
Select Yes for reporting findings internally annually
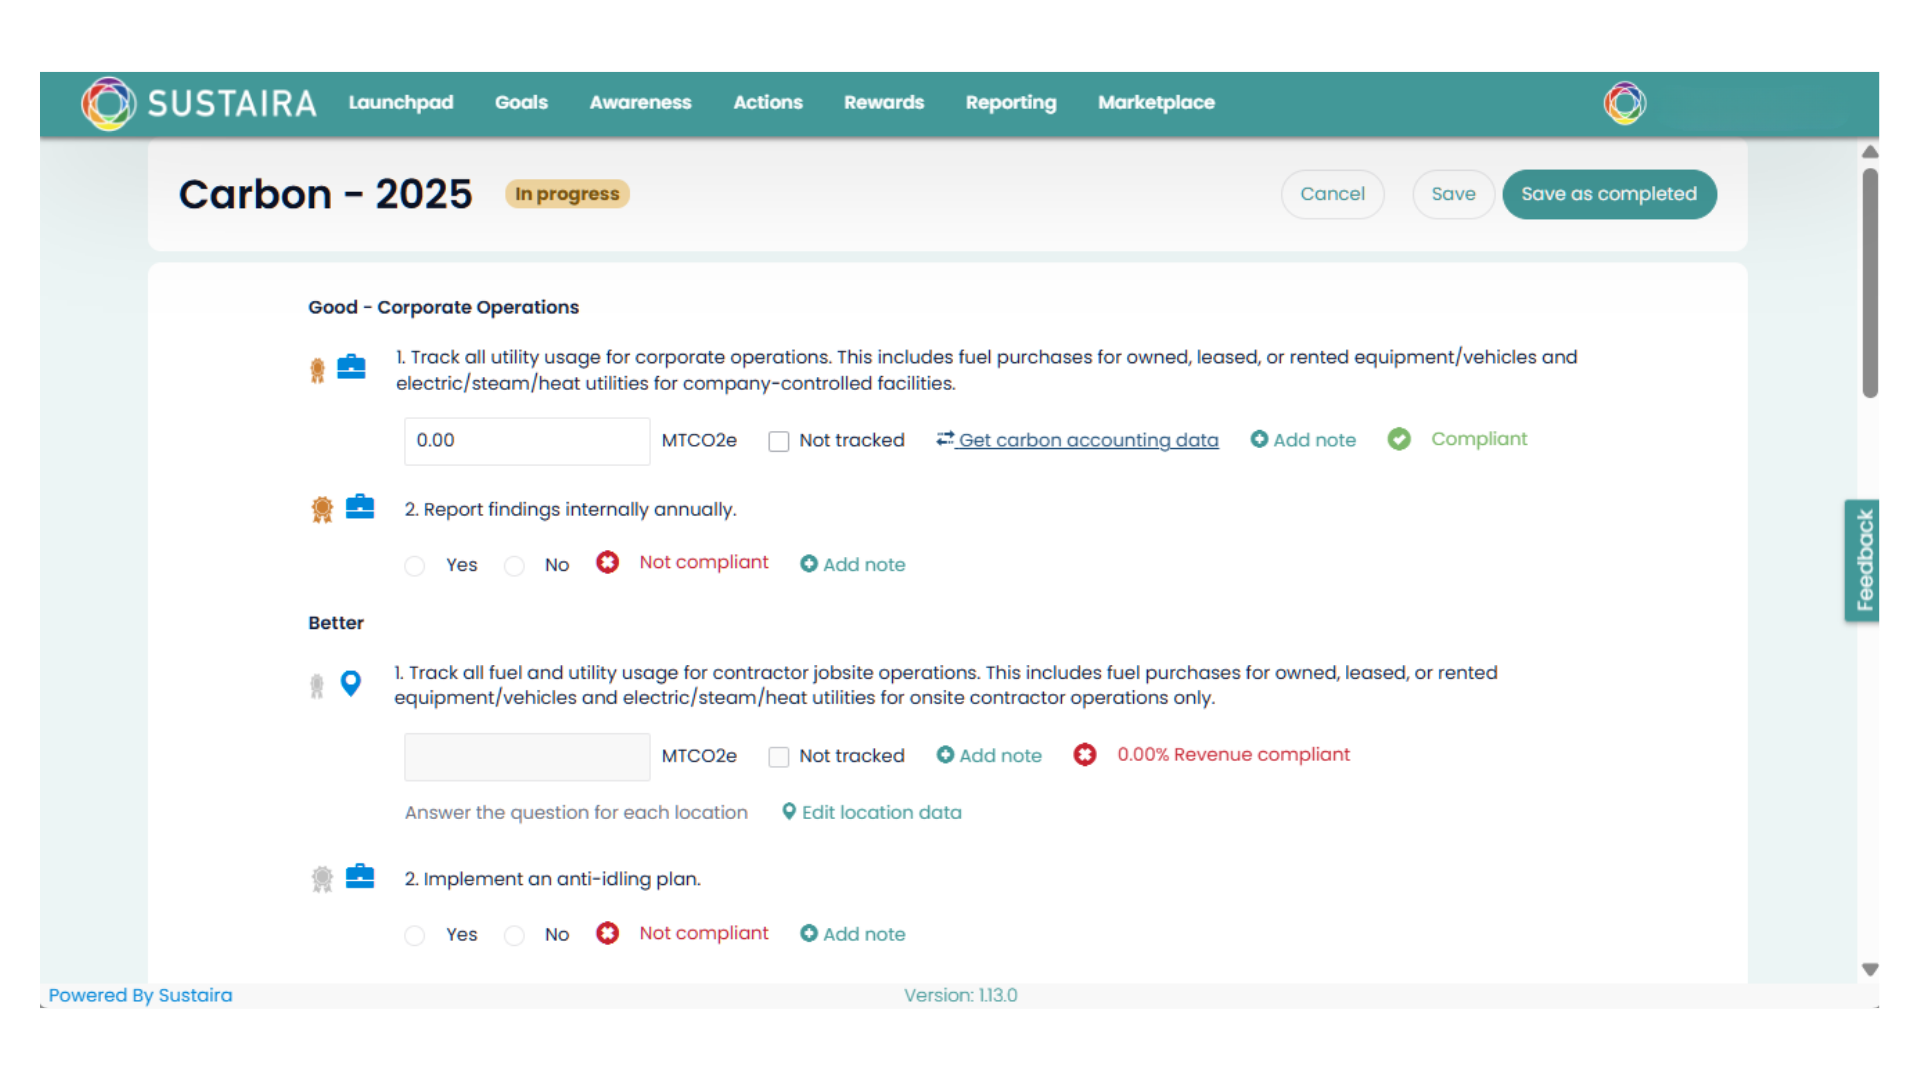[414, 566]
